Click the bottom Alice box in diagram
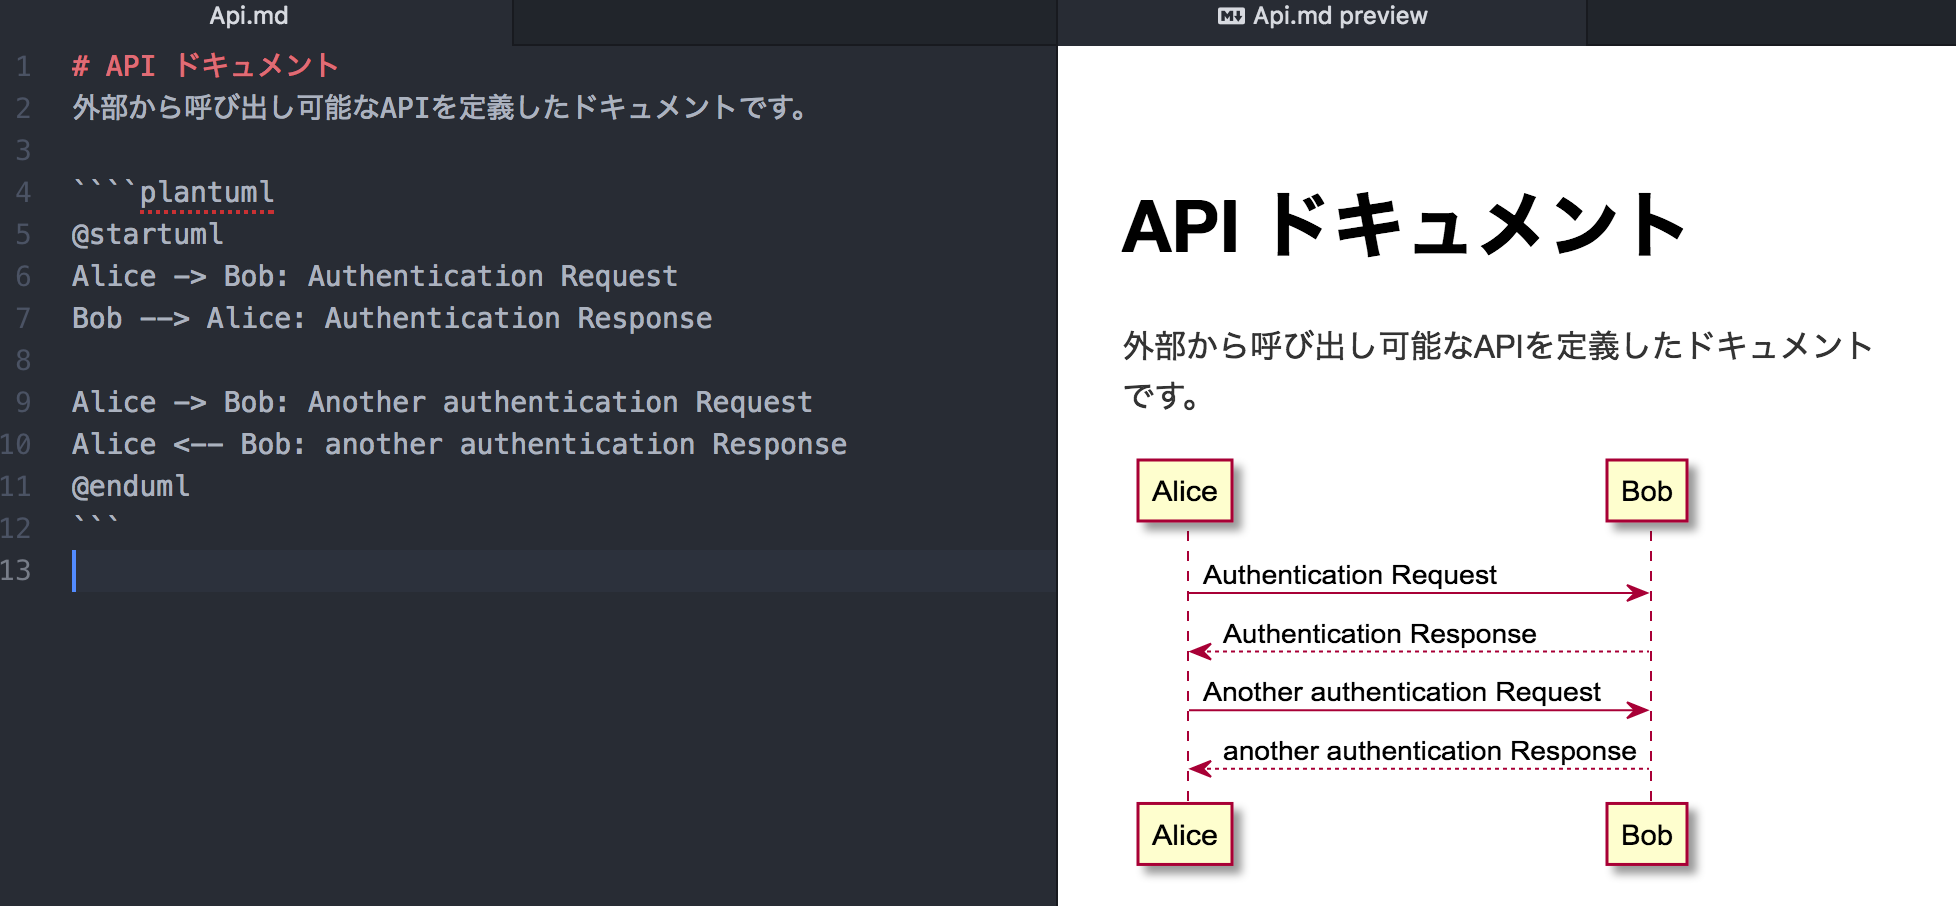This screenshot has width=1956, height=906. [x=1185, y=834]
